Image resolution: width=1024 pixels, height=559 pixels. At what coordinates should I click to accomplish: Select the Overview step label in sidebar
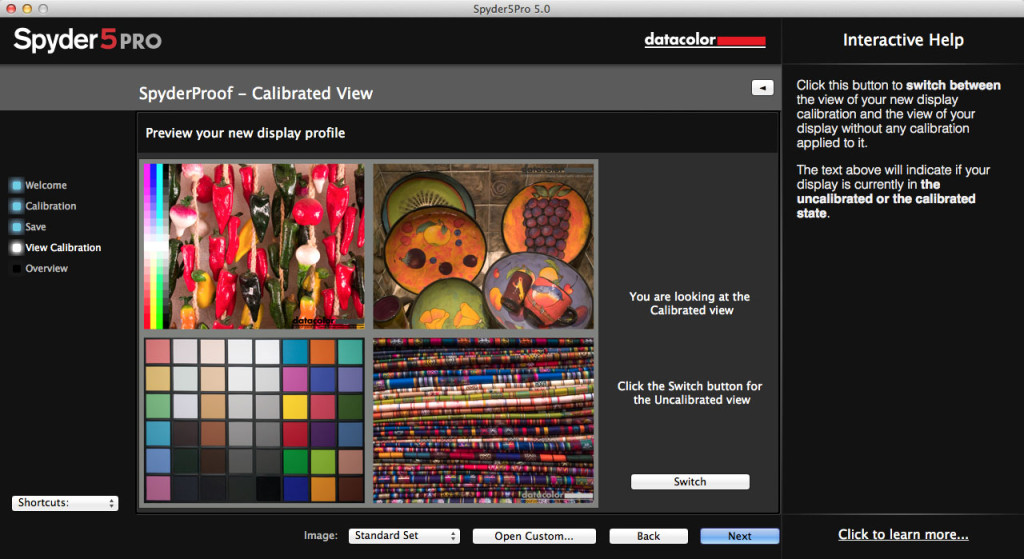point(46,269)
